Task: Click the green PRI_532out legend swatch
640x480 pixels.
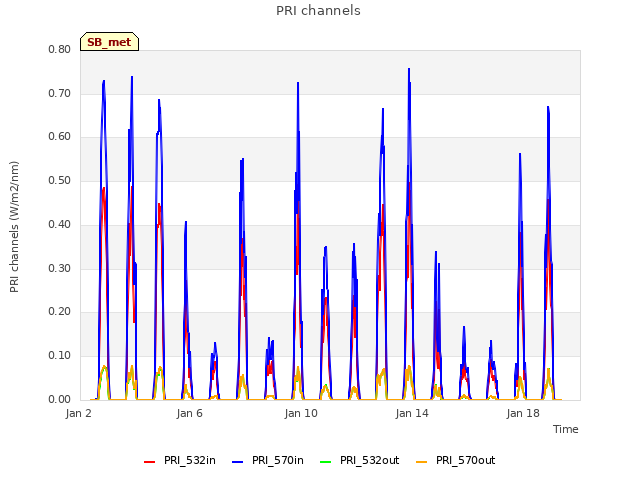Action: click(326, 462)
